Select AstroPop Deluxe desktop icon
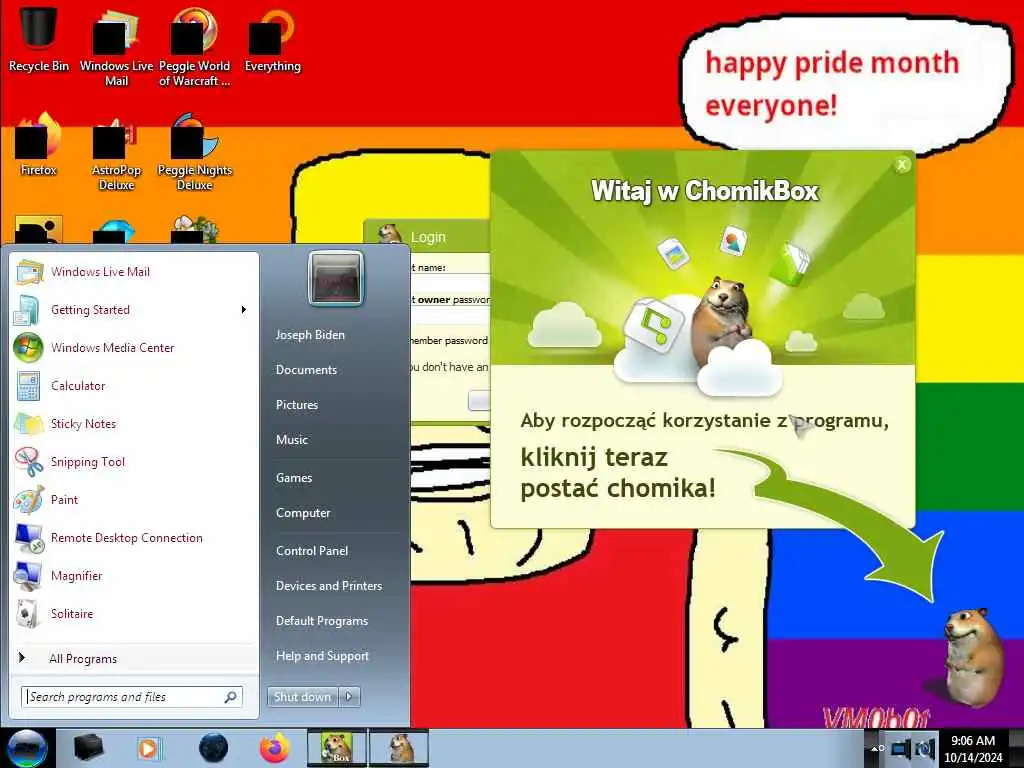The image size is (1024, 768). pyautogui.click(x=116, y=153)
